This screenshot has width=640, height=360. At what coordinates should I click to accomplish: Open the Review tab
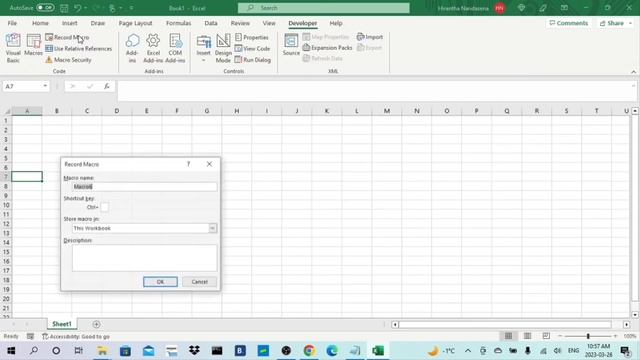coord(240,23)
